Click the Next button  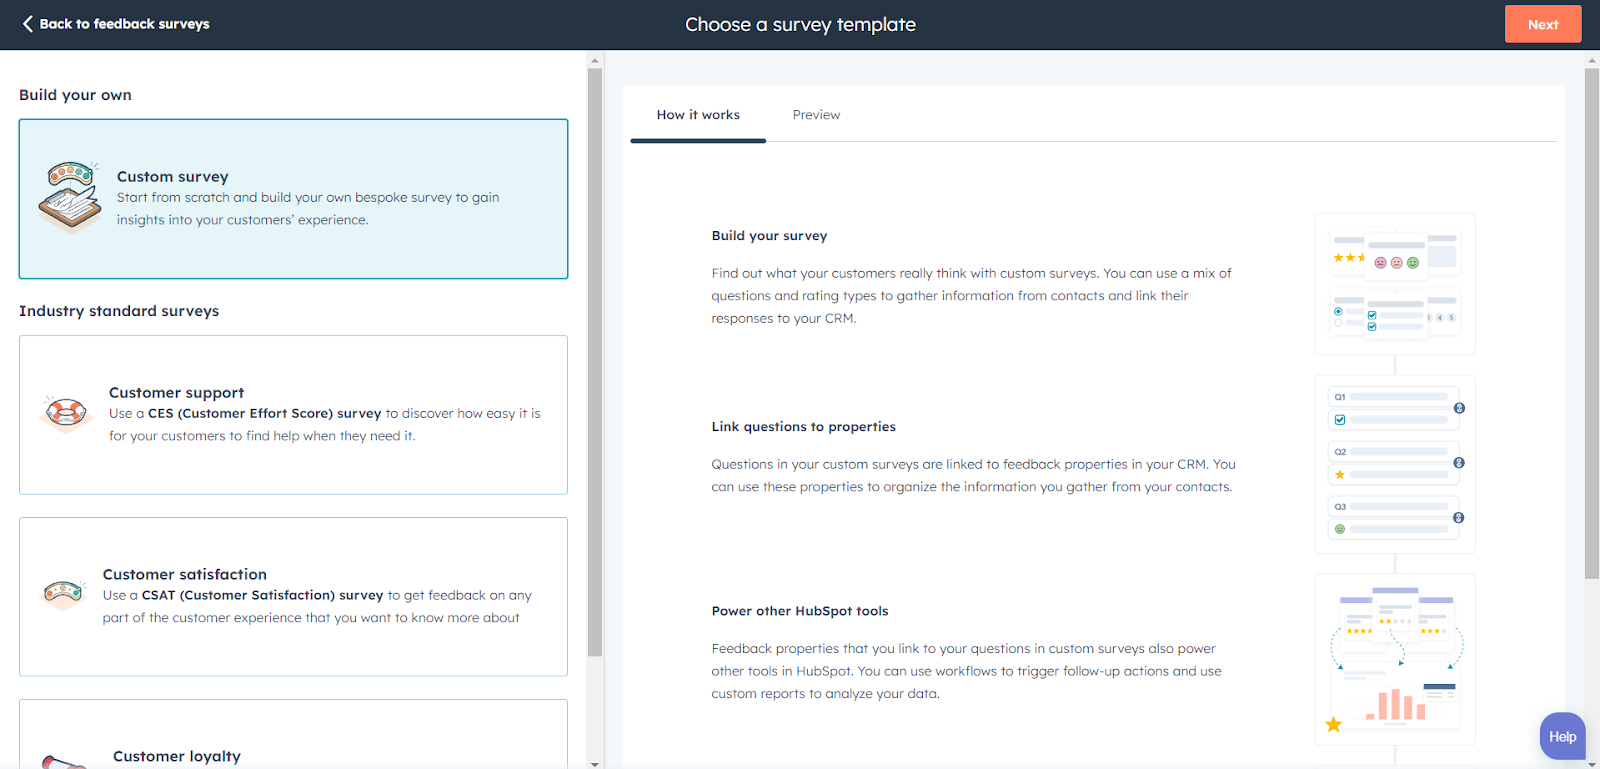tap(1542, 23)
